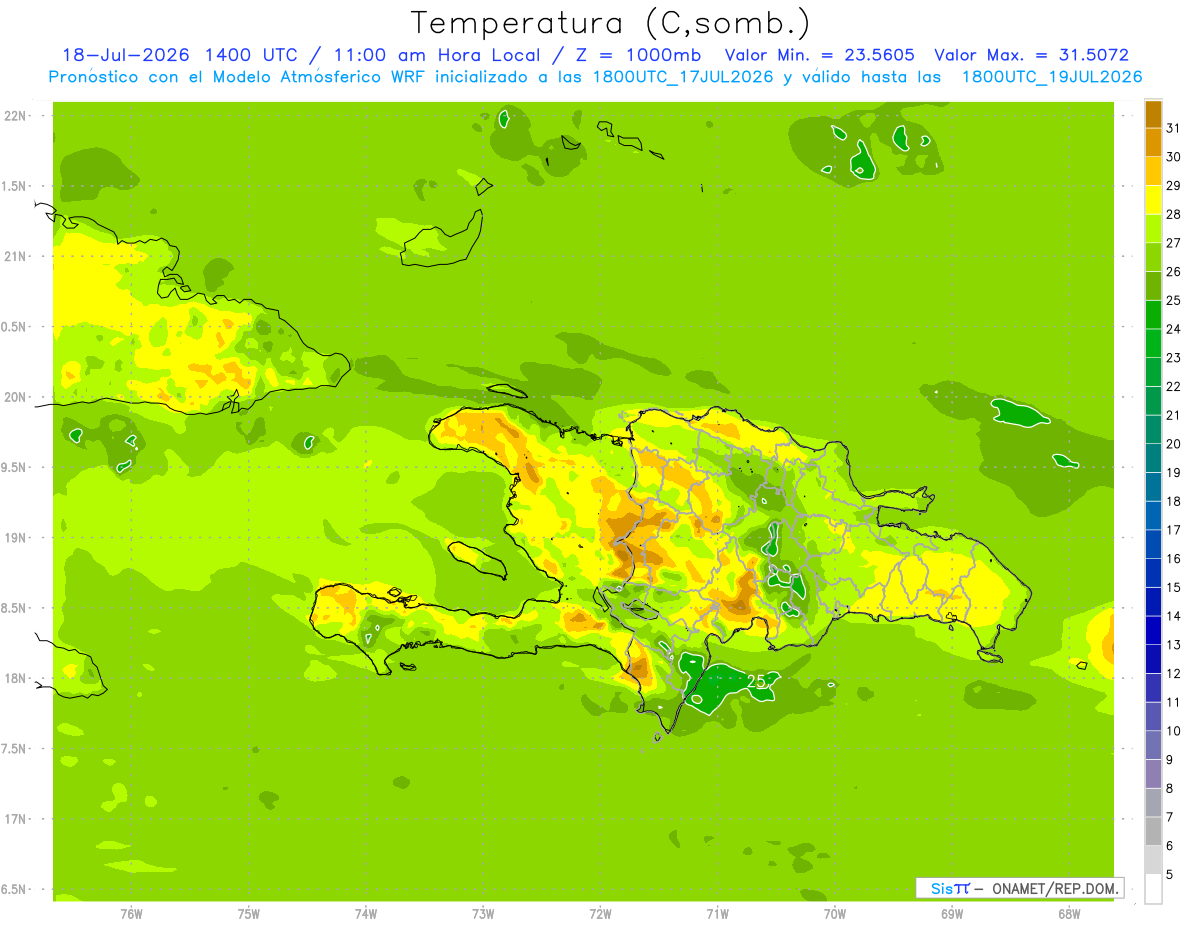Viewport: 1200px width, 927px height.
Task: Click the 'ONAMET/REP.DOM.' credit label
Action: (x=1057, y=888)
